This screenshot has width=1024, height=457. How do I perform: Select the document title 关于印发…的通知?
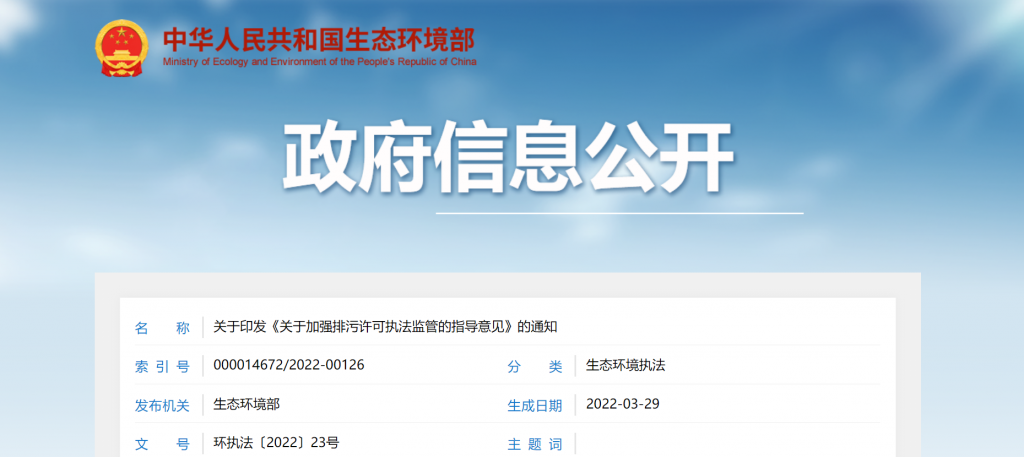coord(385,327)
